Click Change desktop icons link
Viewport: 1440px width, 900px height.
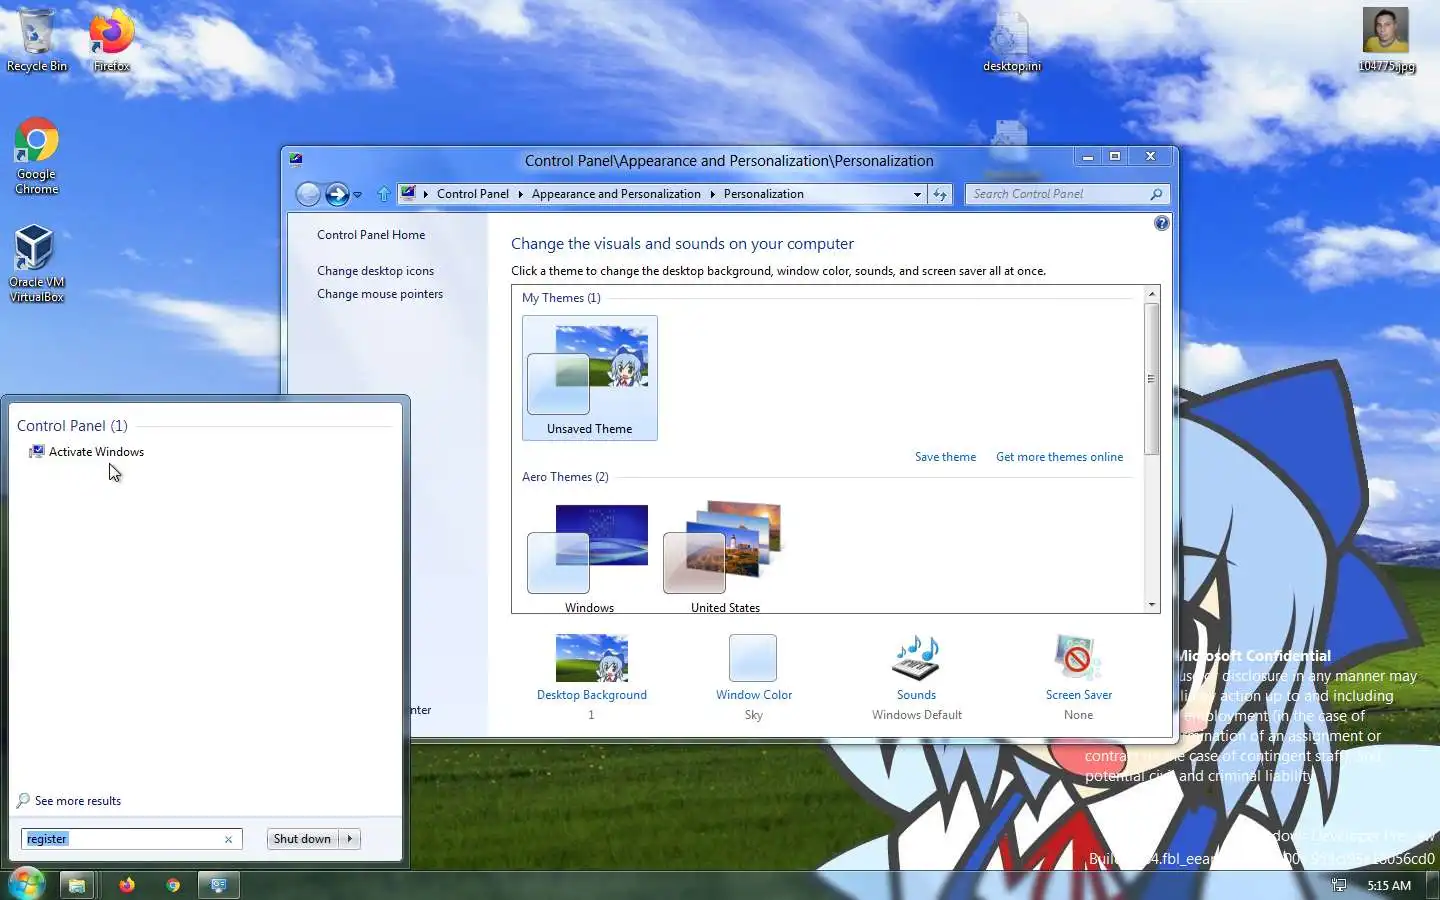375,271
